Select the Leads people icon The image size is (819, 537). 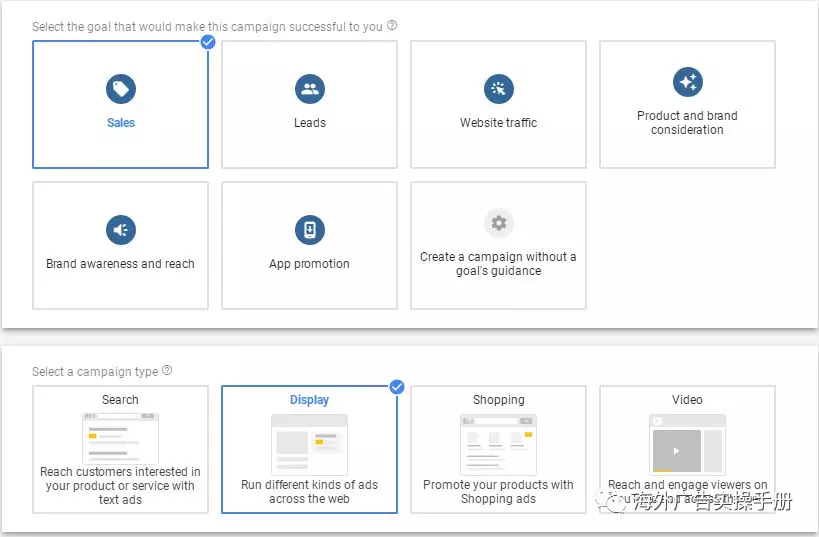click(x=309, y=89)
